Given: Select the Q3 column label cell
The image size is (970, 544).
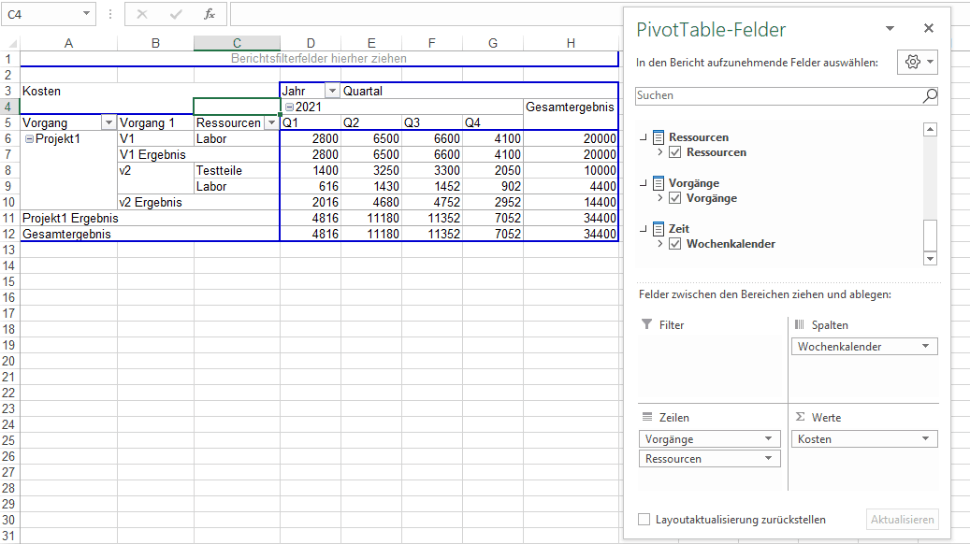Looking at the screenshot, I should point(431,123).
